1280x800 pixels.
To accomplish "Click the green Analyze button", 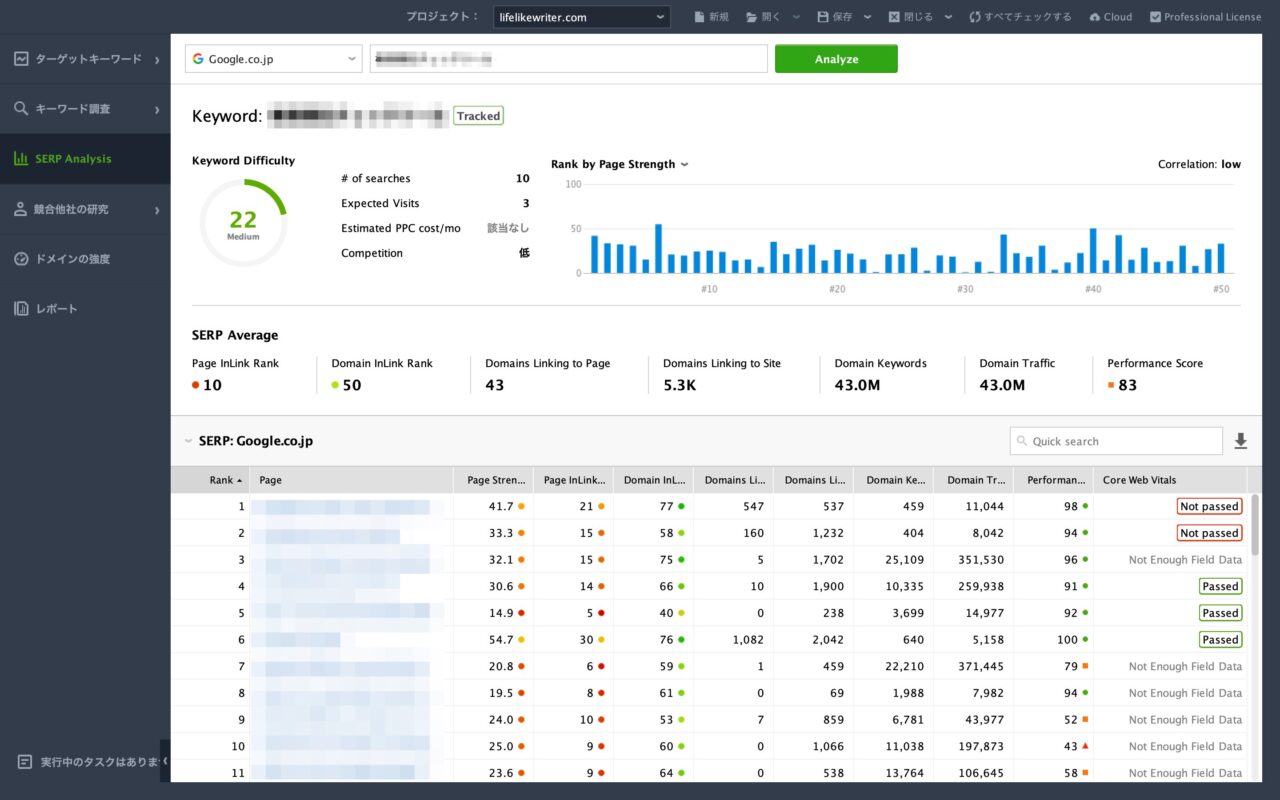I will click(x=836, y=58).
